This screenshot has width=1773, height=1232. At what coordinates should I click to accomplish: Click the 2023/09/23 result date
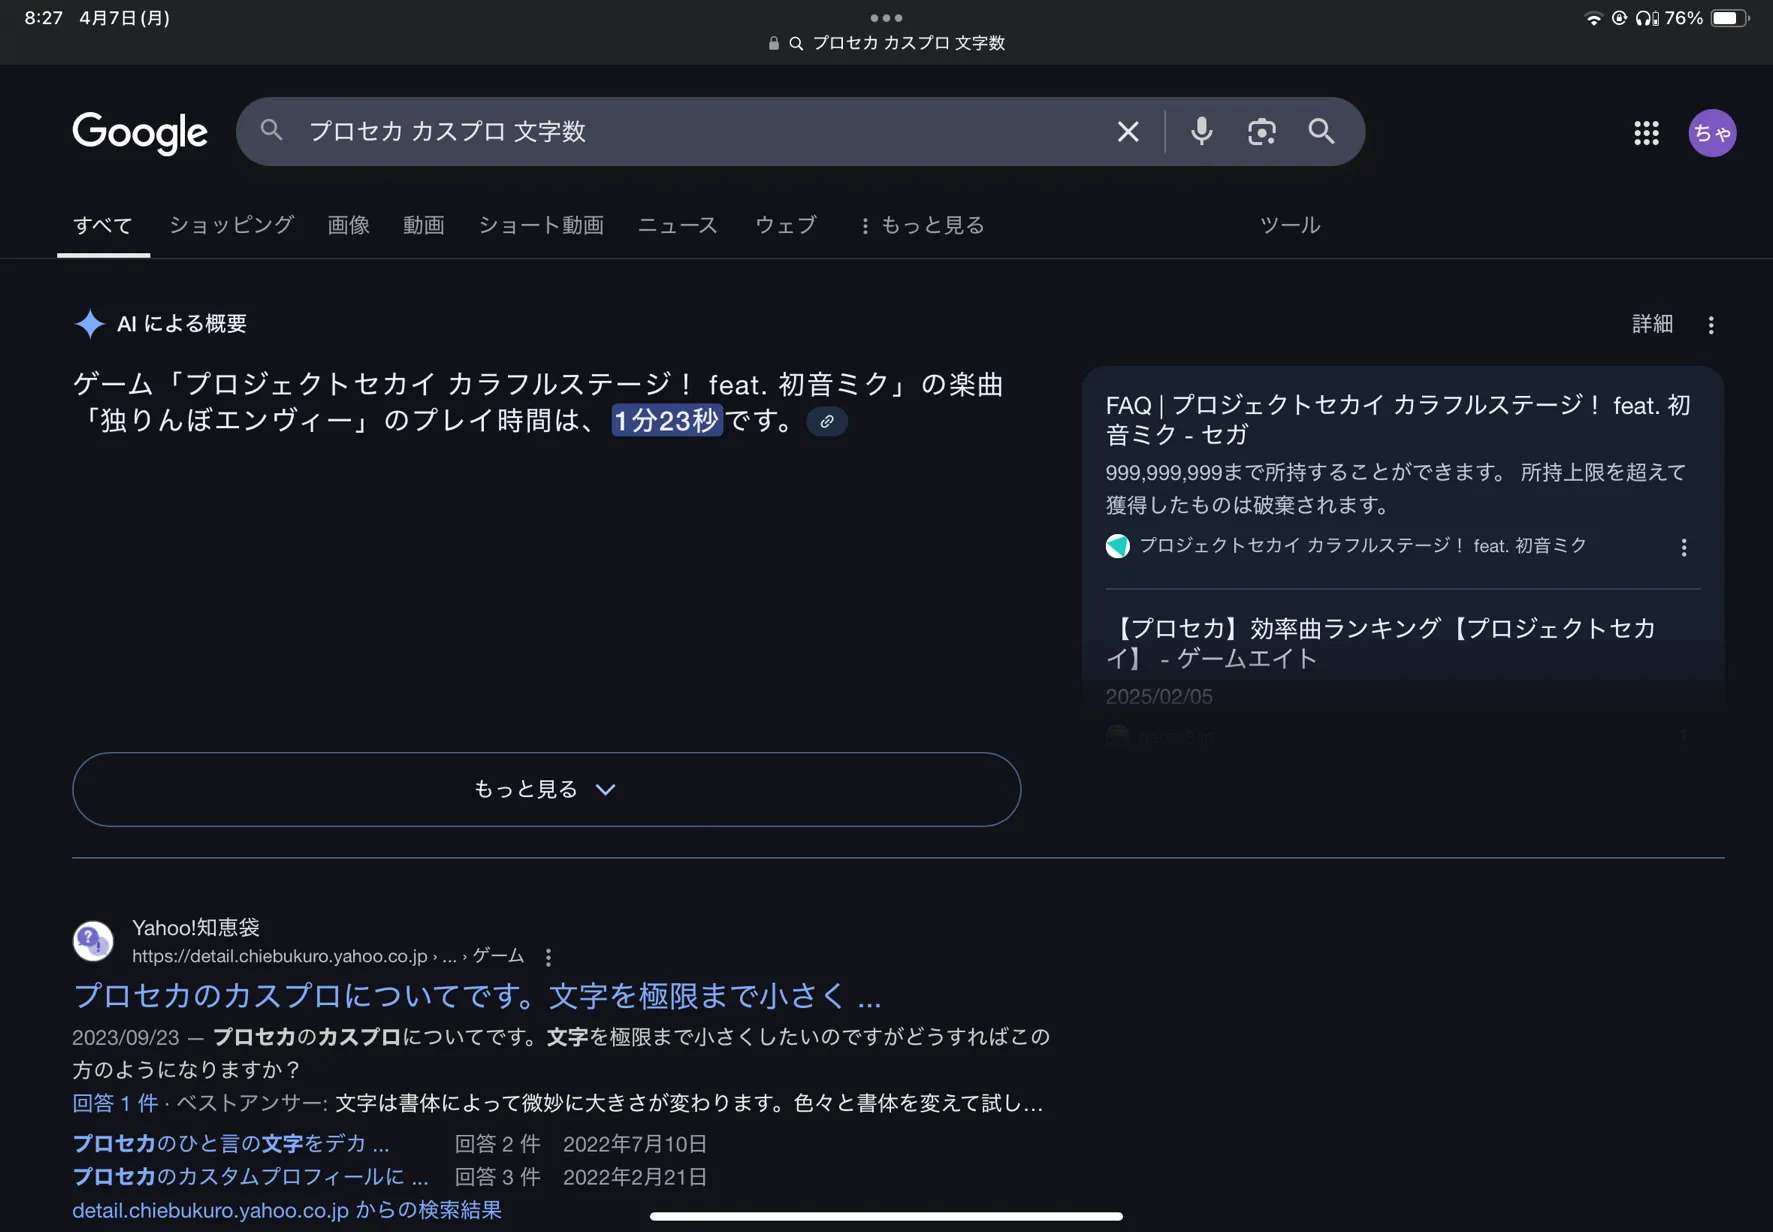(126, 1037)
